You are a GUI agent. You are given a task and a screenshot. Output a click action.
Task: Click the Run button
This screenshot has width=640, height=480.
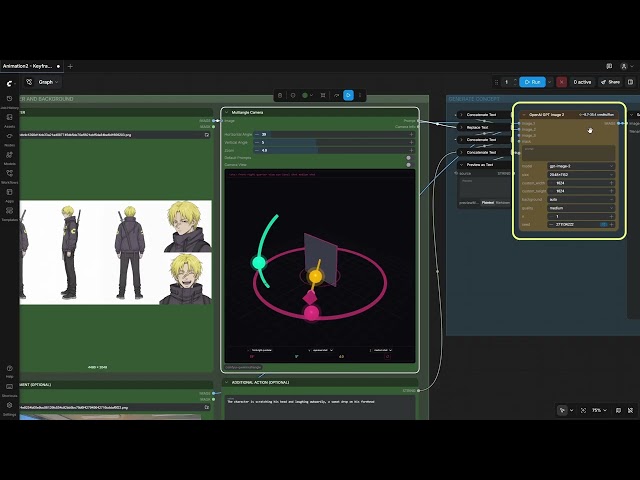pos(532,82)
